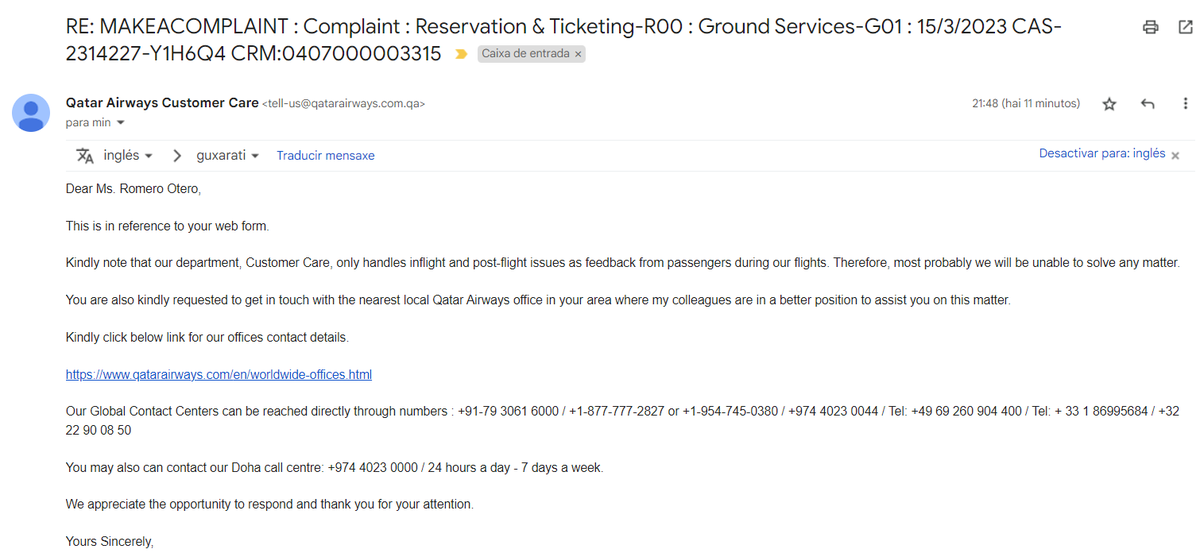Star this Qatar Airways message
This screenshot has height=553, width=1200.
(1109, 104)
